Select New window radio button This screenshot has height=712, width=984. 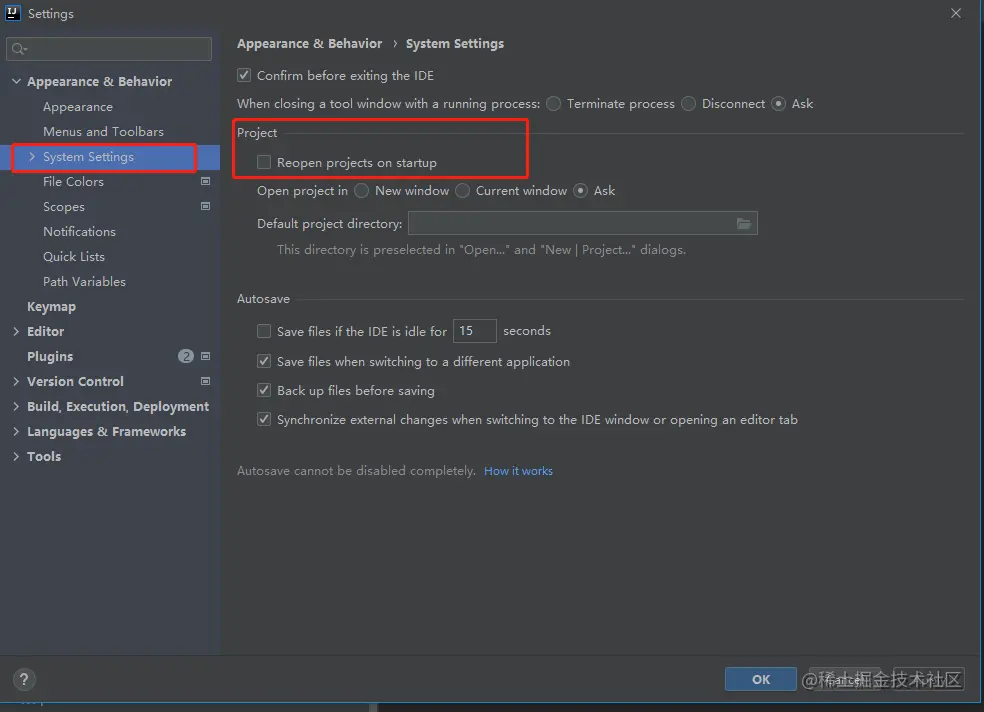tap(361, 191)
